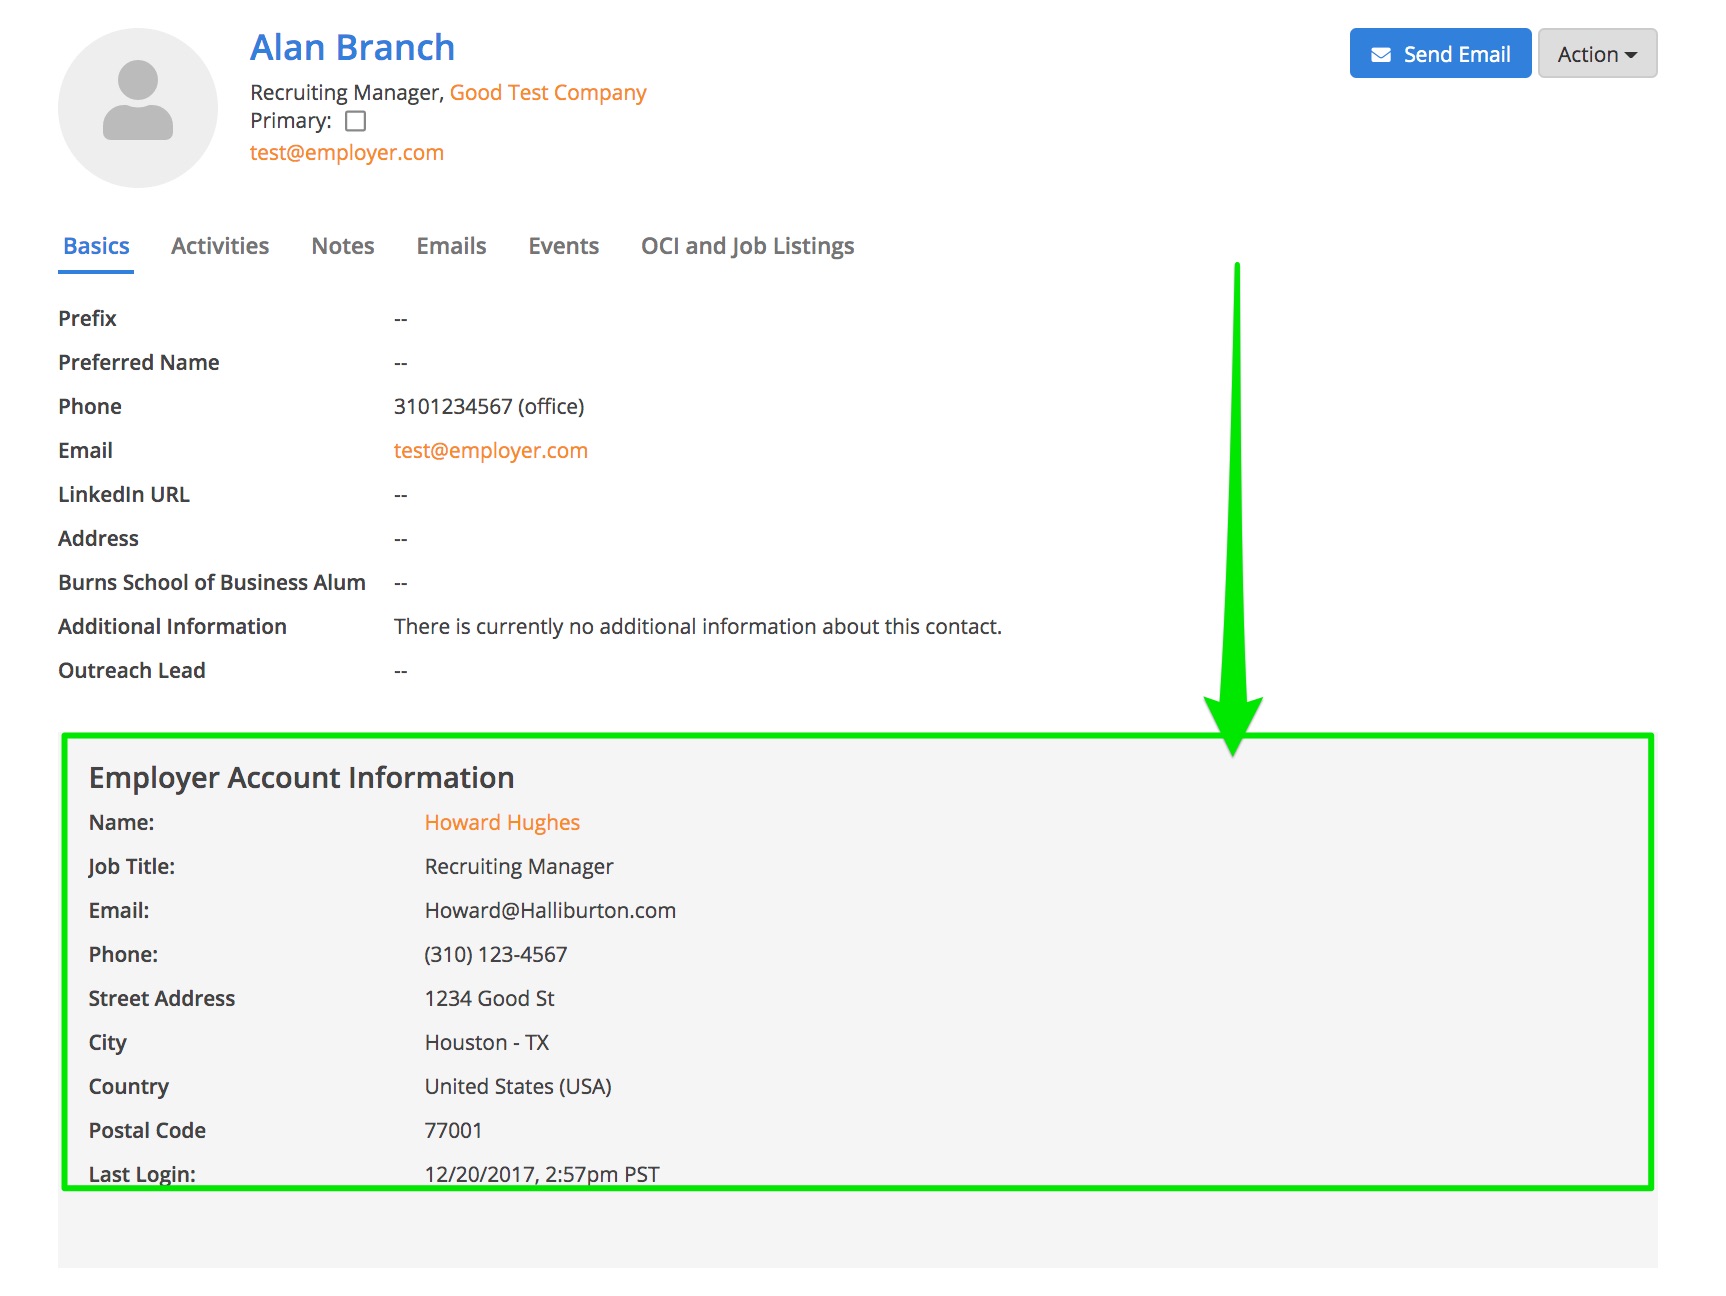
Task: Open the Action dropdown menu
Action: 1596,54
